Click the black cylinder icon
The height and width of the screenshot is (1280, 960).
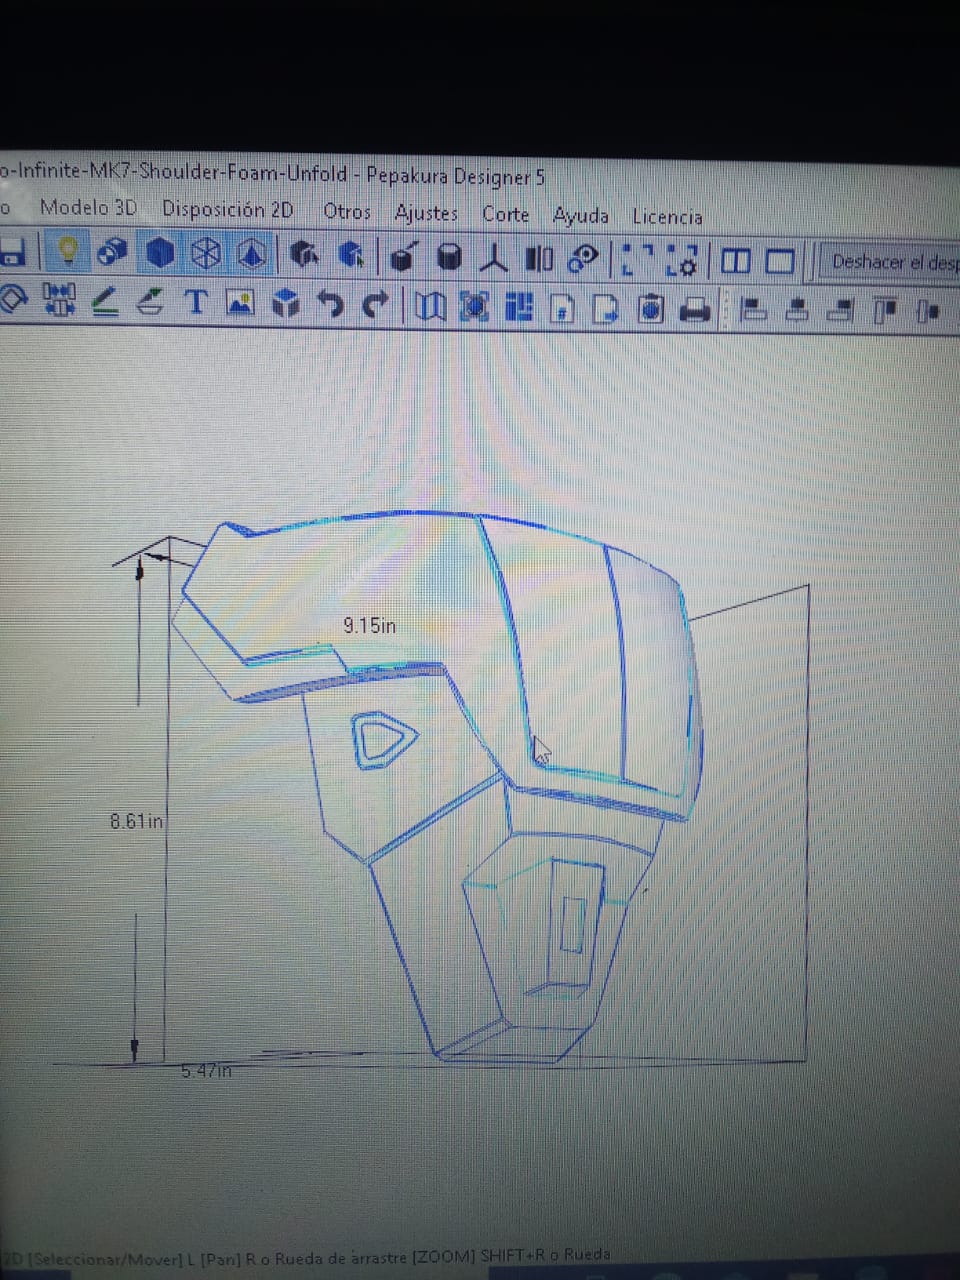click(x=450, y=258)
